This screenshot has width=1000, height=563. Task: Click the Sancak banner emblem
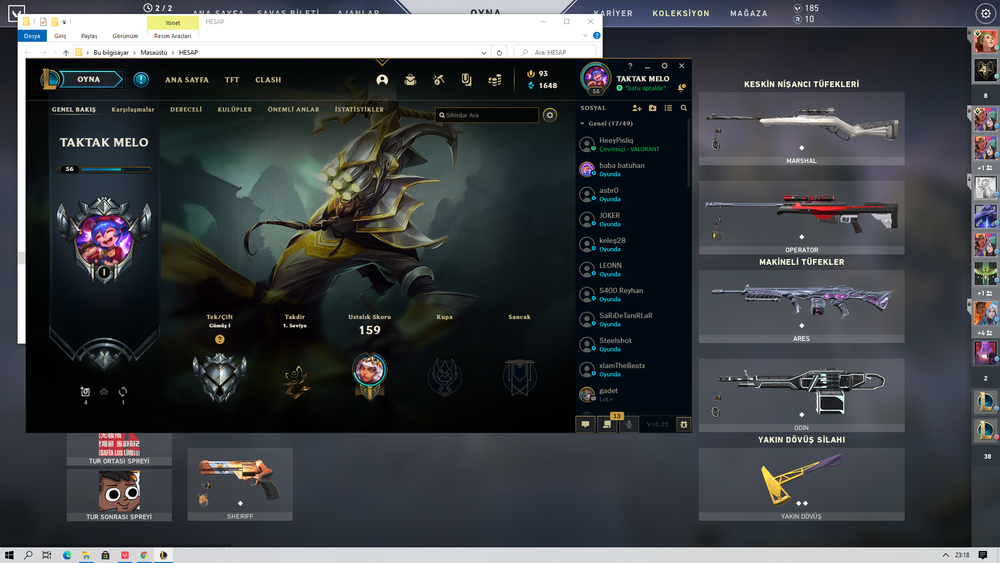pos(519,377)
